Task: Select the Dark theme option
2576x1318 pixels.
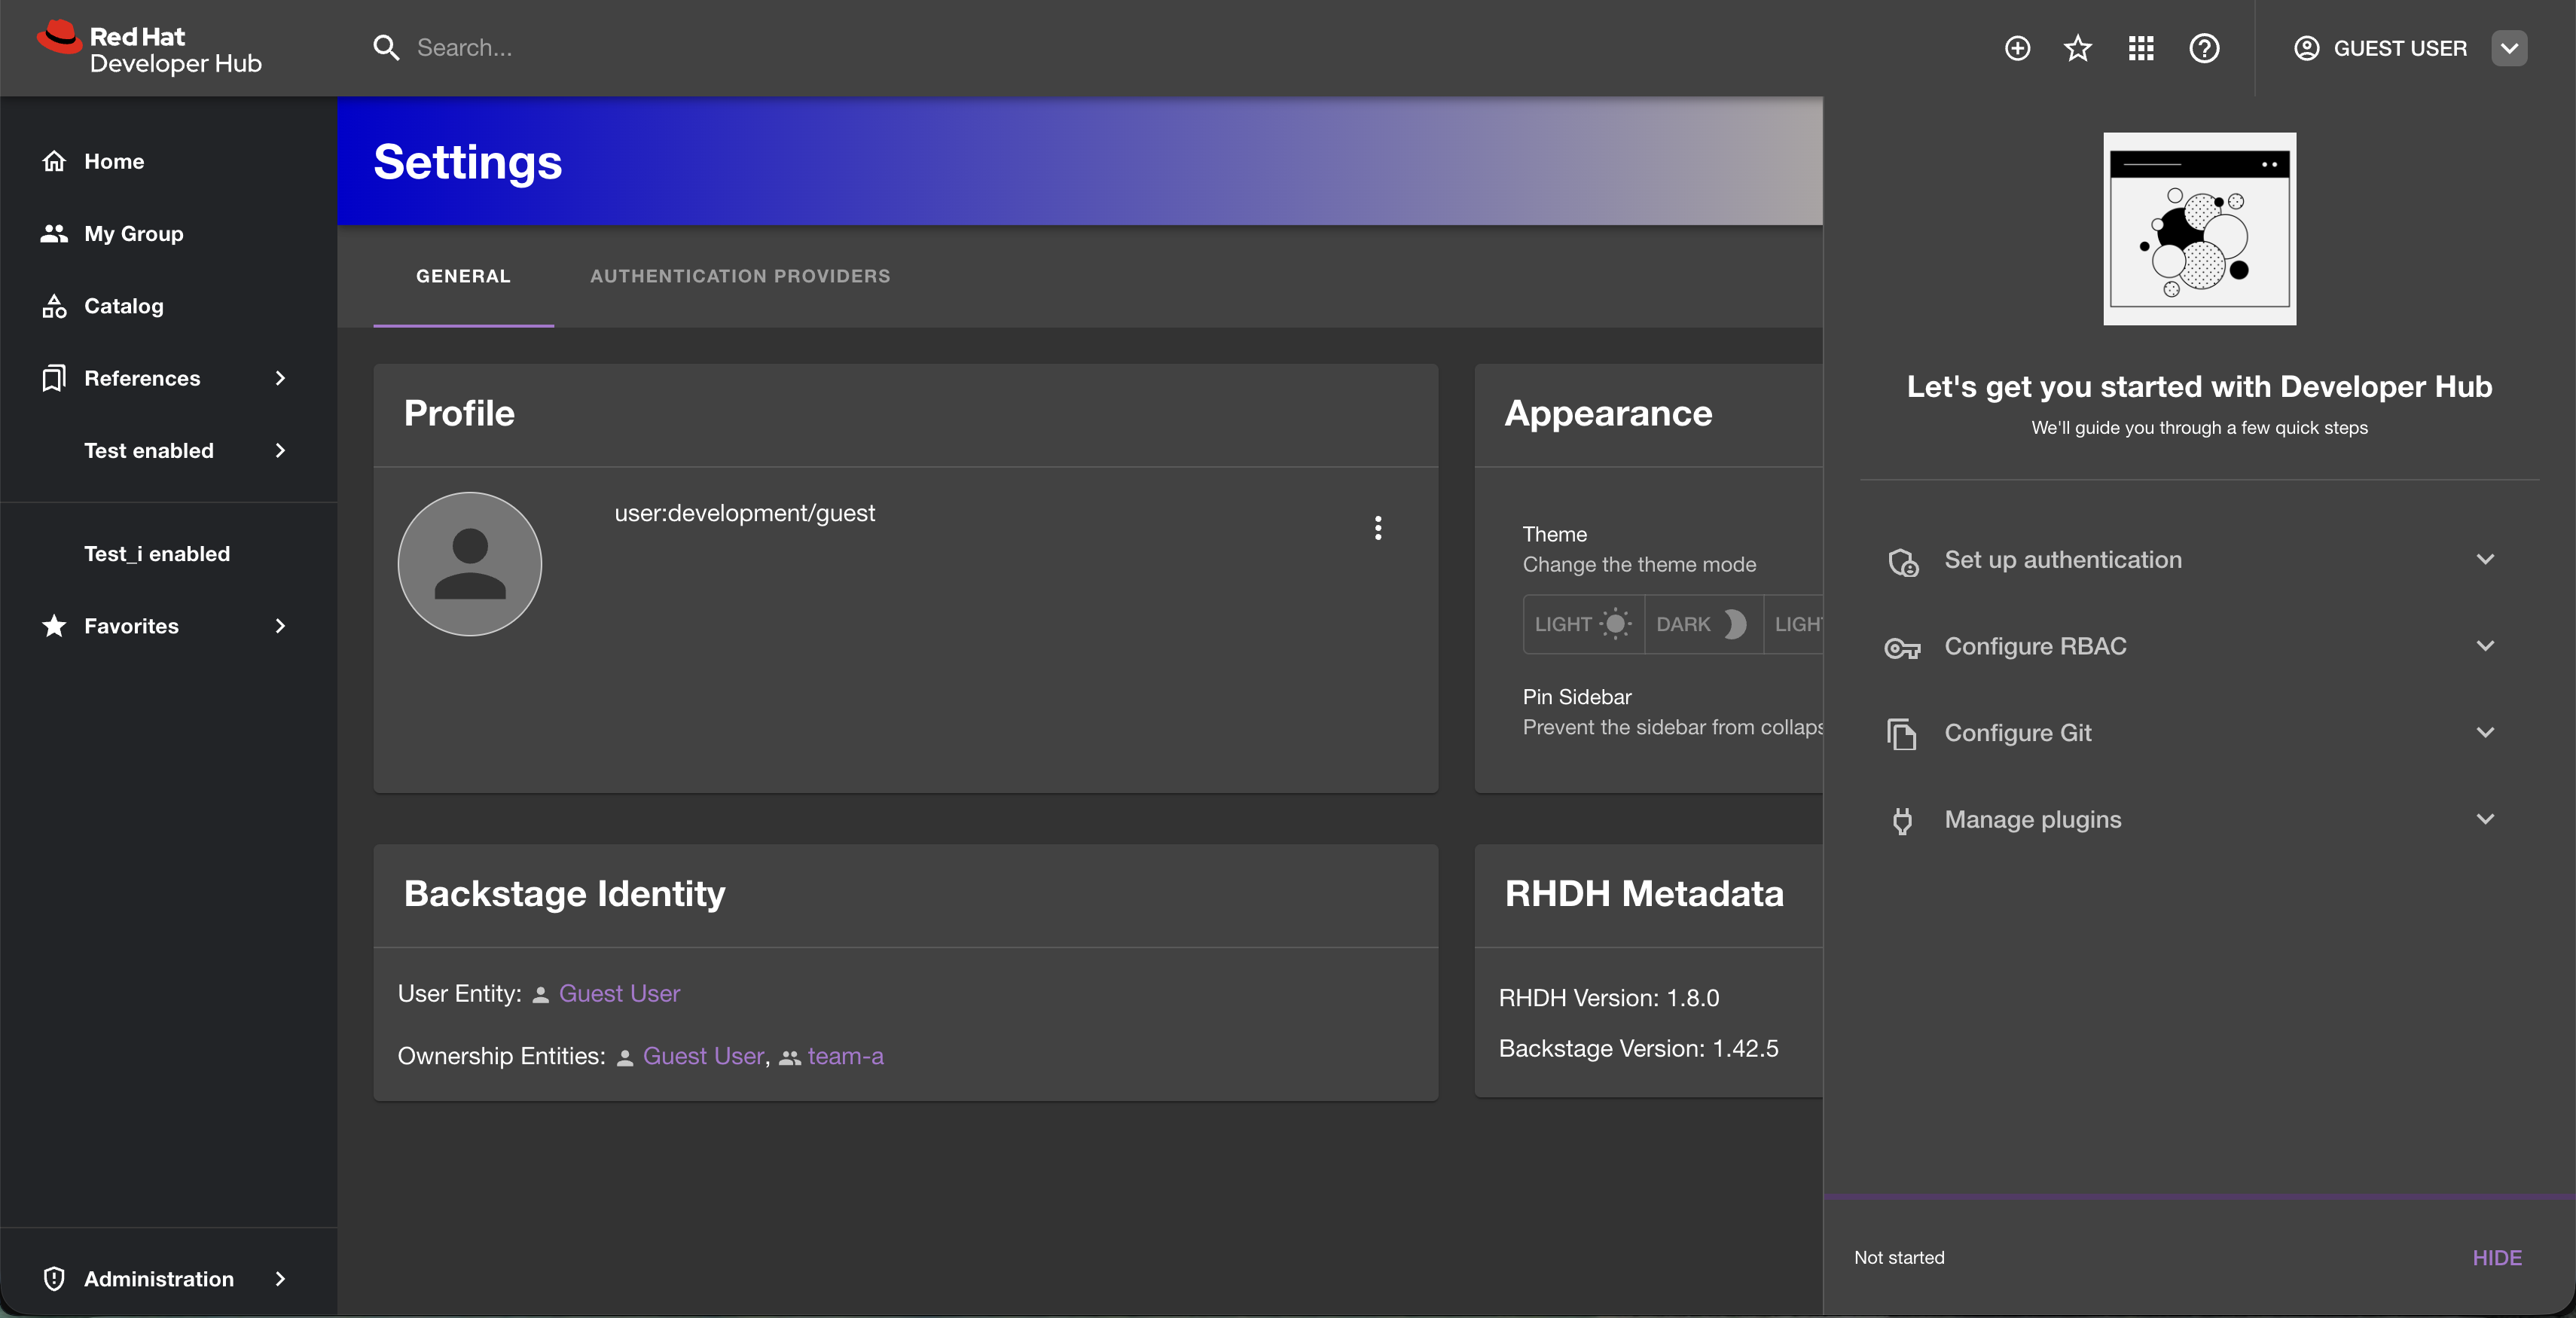Action: pos(1702,624)
